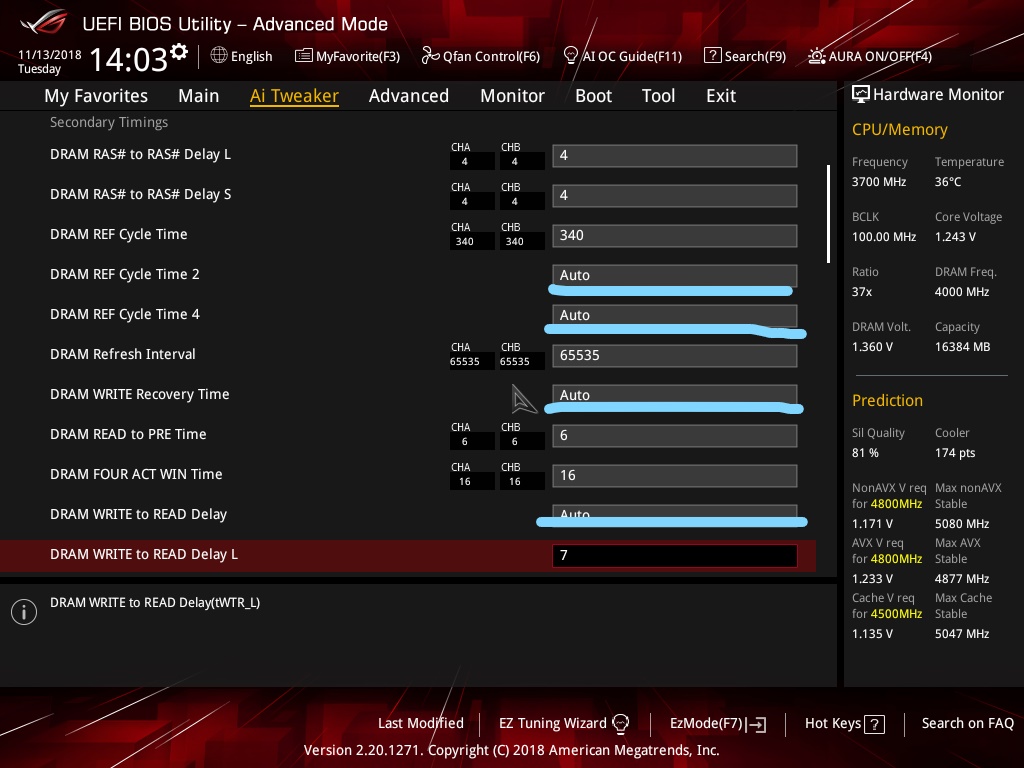Select the Ai Tweaker tab

pyautogui.click(x=294, y=96)
